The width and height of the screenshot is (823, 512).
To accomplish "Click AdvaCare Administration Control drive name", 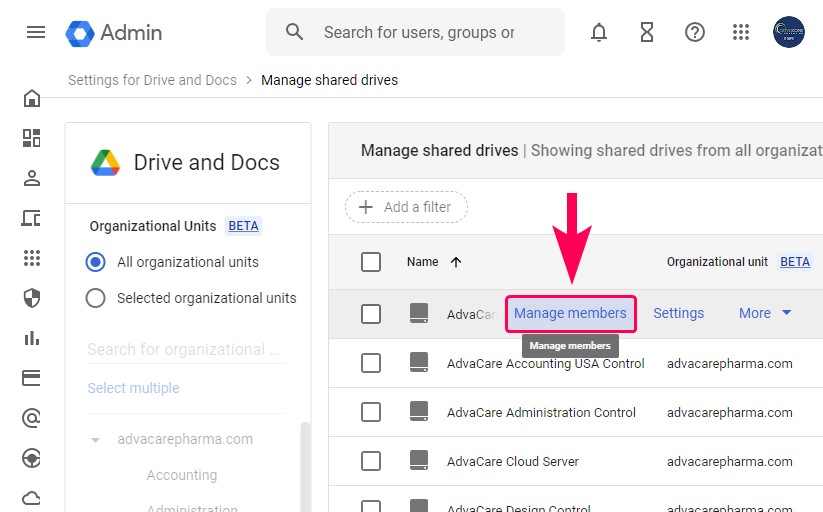I will (541, 412).
